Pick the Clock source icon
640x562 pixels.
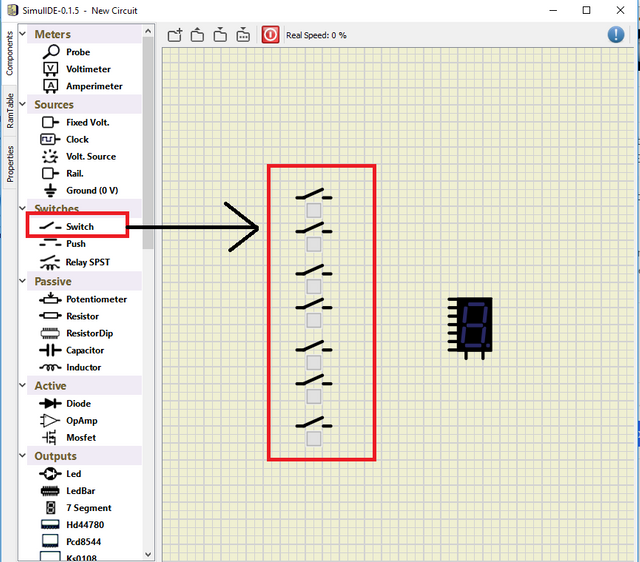click(x=50, y=140)
